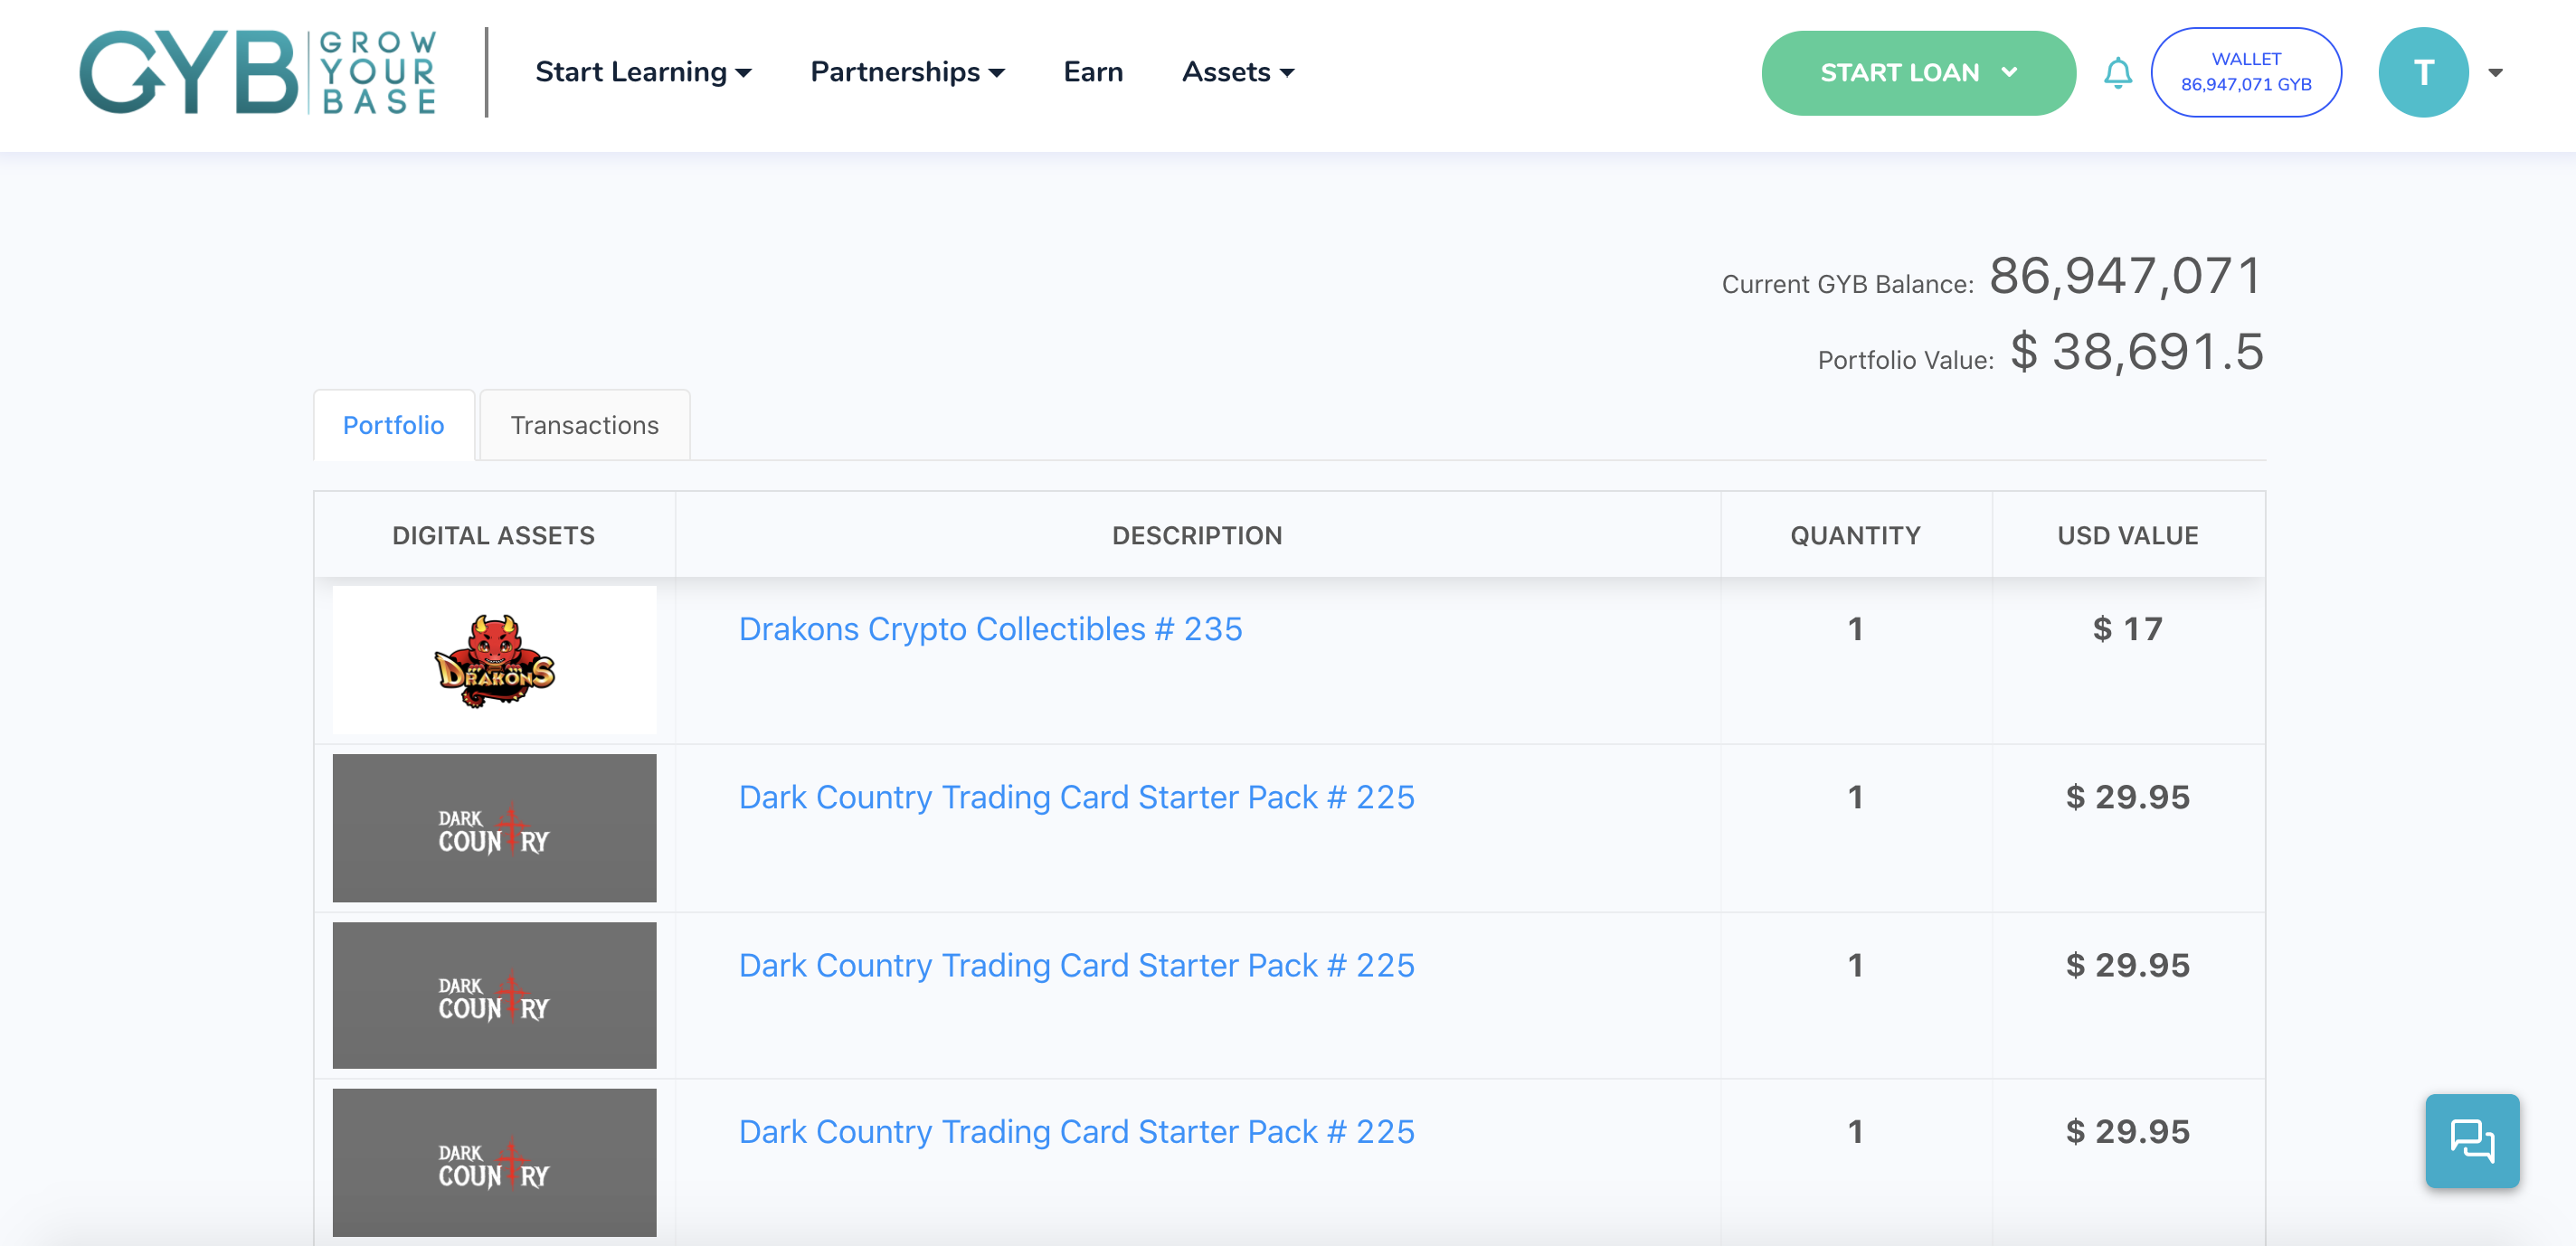Expand the Start Learning menu
Viewport: 2576px width, 1246px height.
click(645, 71)
